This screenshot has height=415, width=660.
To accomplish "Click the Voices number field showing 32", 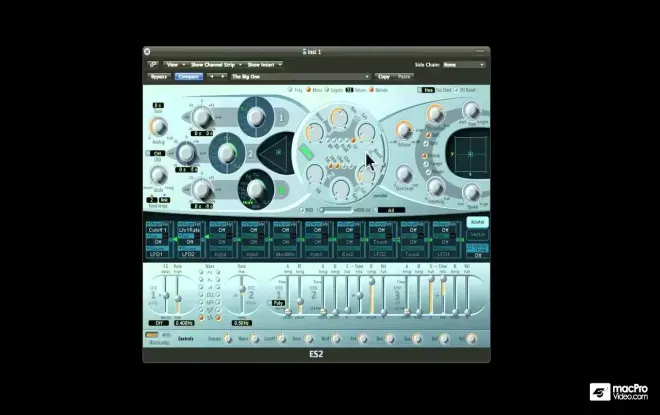I will (x=349, y=90).
